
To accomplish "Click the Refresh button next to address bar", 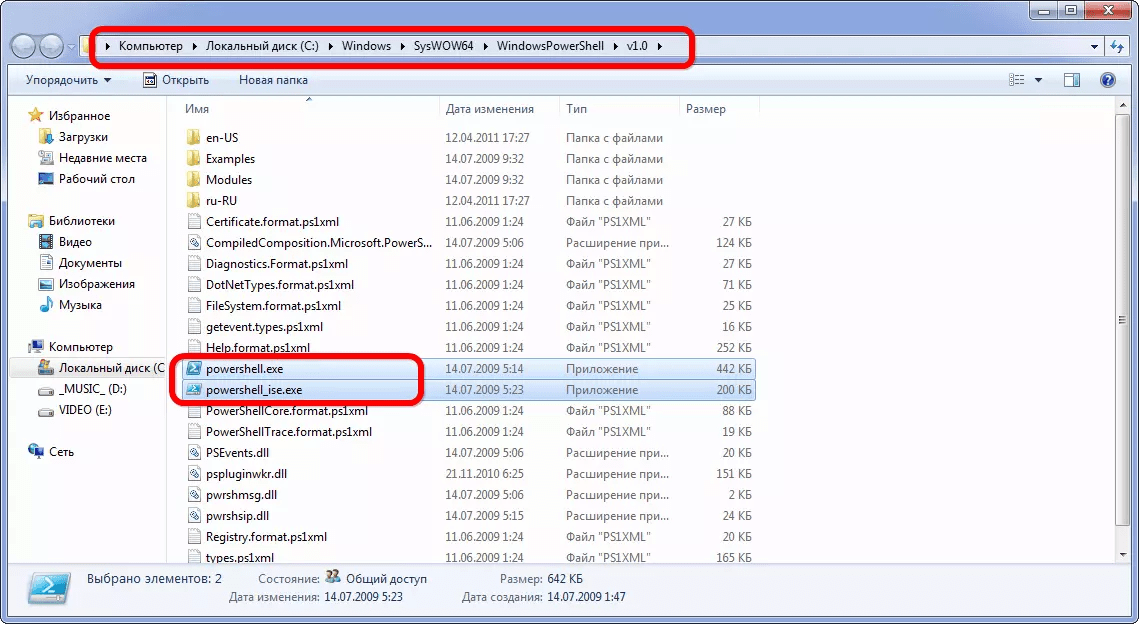I will tap(1117, 46).
